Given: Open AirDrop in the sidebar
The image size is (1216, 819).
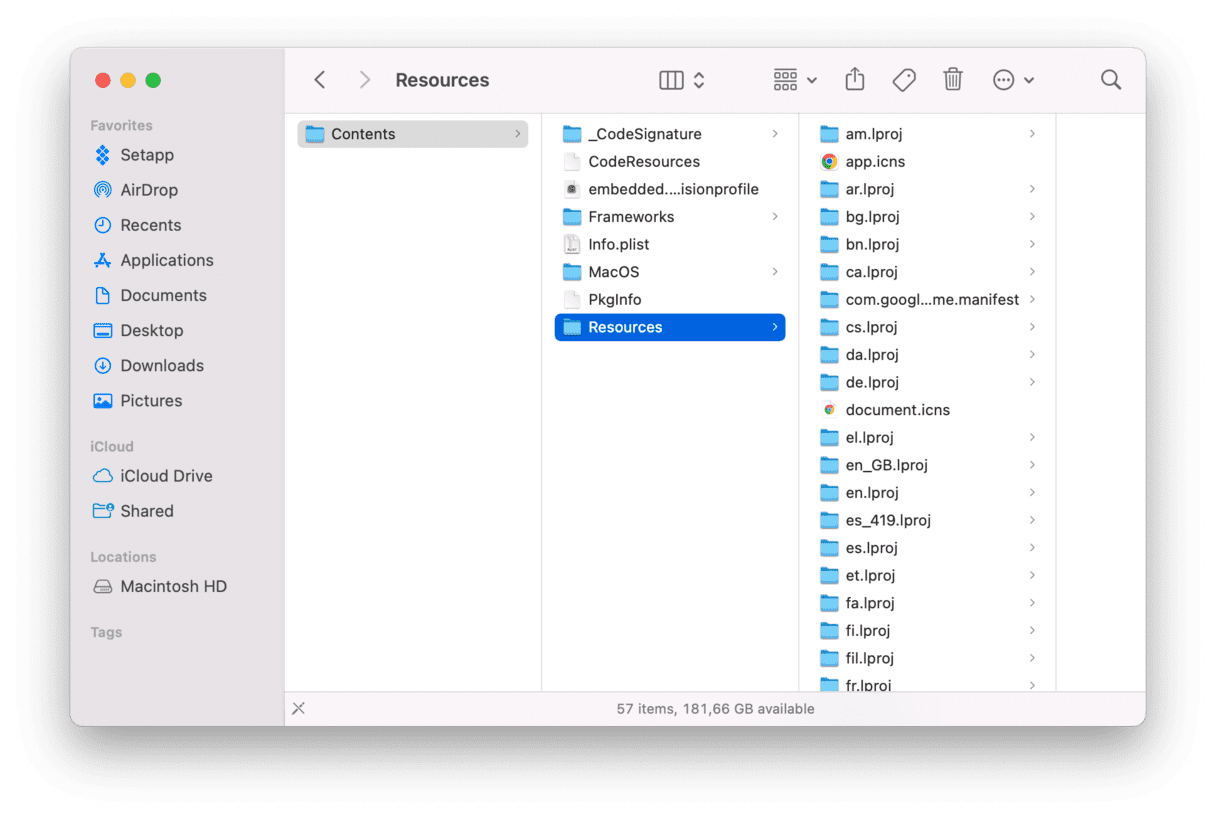Looking at the screenshot, I should point(148,190).
